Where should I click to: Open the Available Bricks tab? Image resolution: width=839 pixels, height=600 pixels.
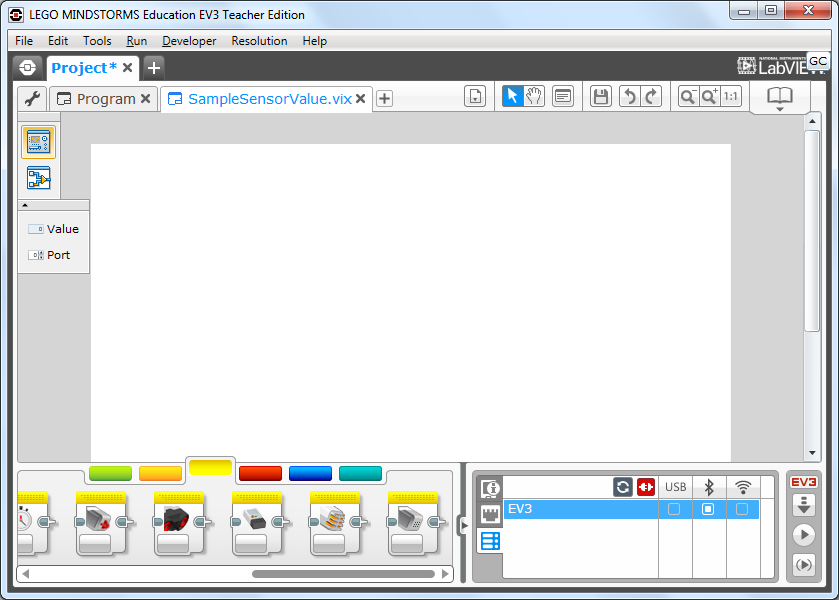coord(490,541)
